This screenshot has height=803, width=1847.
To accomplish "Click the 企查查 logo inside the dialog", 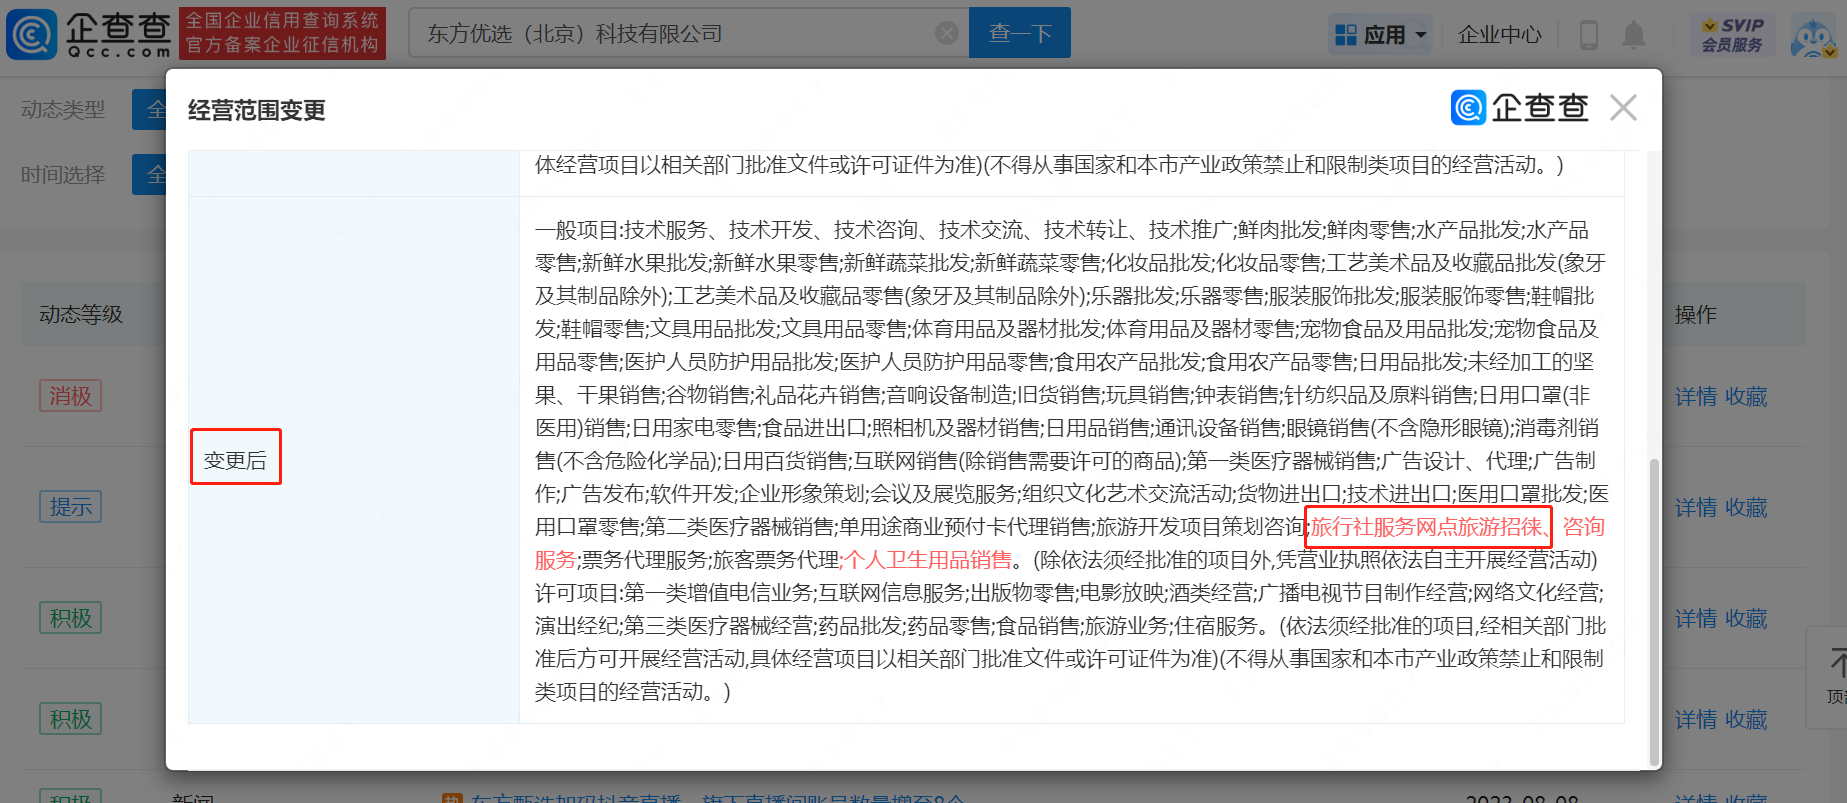I will (x=1519, y=107).
